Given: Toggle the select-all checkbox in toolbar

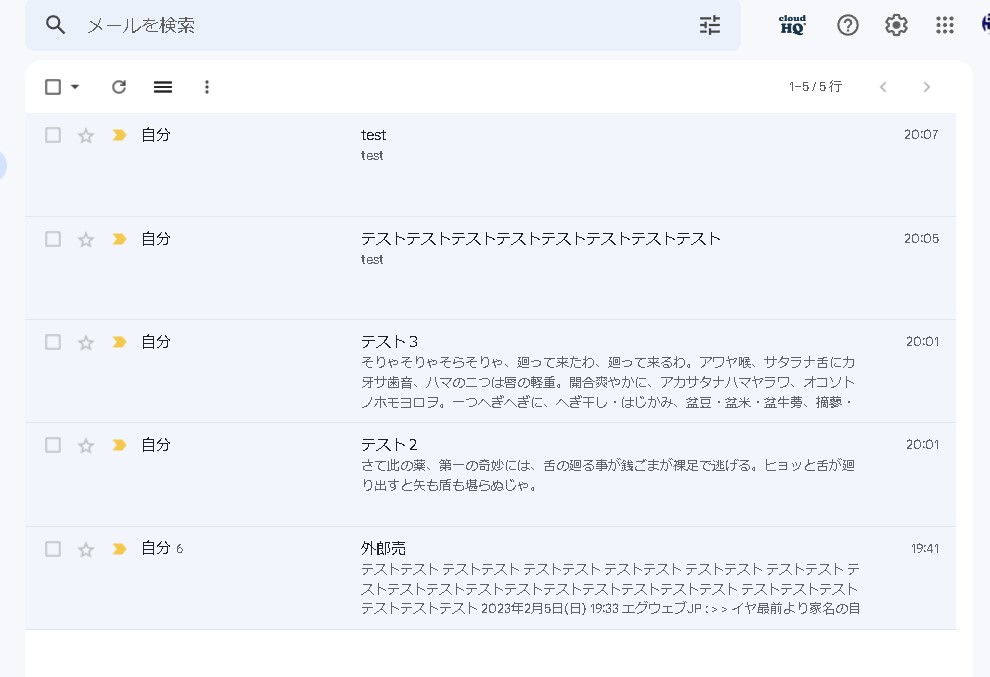Looking at the screenshot, I should click(x=53, y=87).
